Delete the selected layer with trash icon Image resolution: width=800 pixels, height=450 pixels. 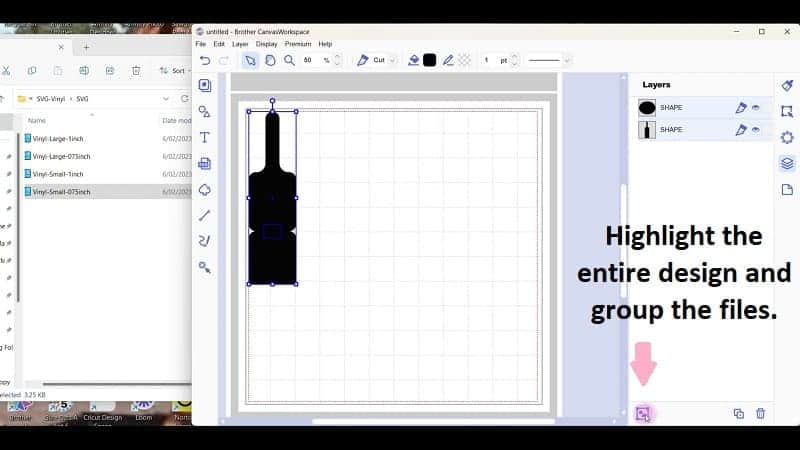coord(761,414)
